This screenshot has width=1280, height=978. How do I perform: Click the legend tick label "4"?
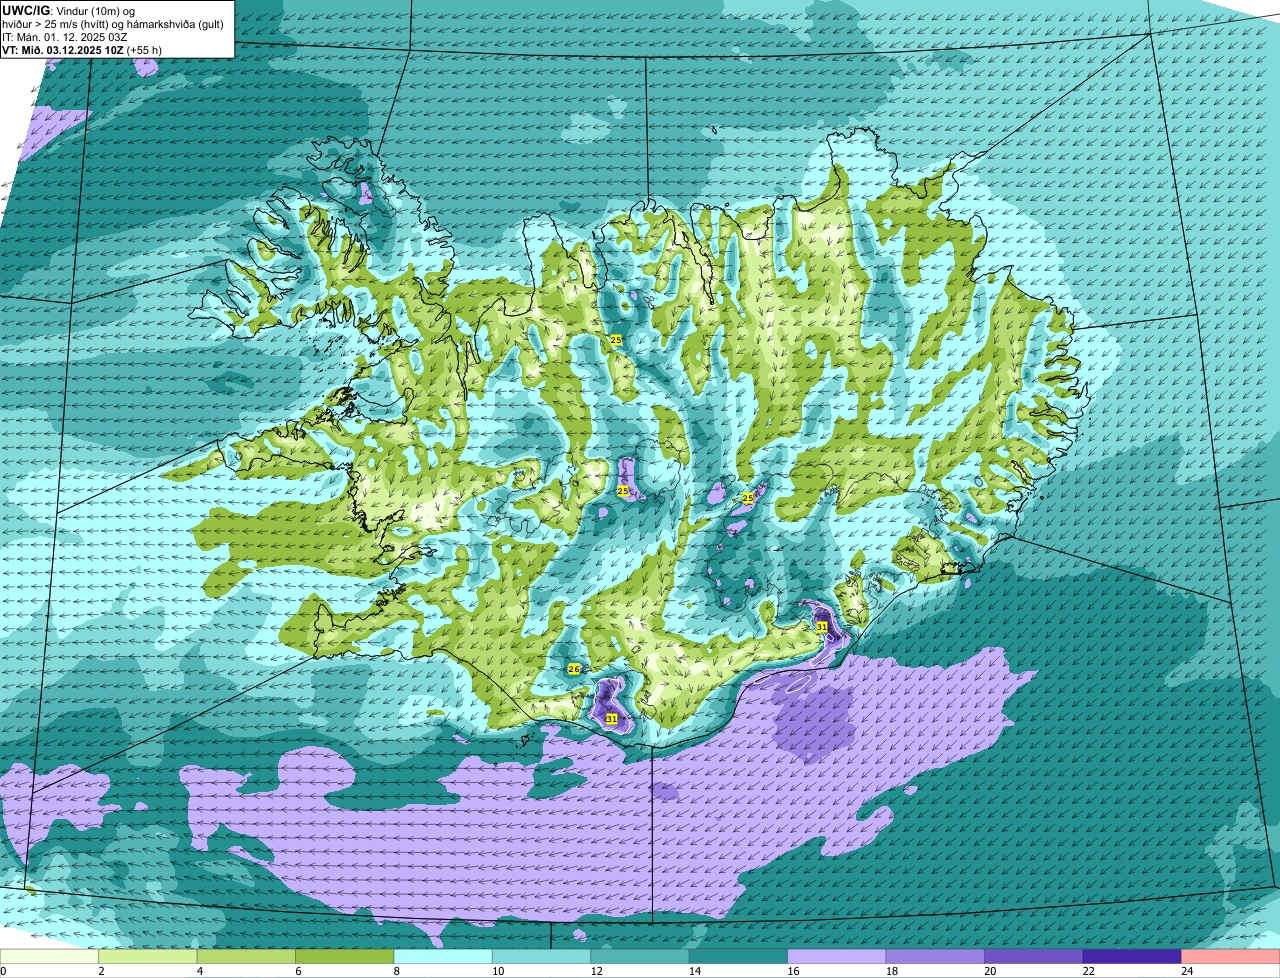[x=198, y=971]
